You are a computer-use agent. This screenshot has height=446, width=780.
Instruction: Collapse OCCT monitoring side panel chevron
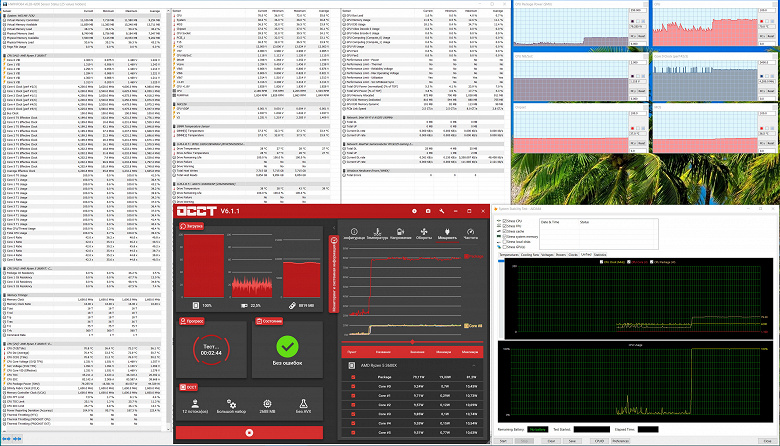click(x=334, y=228)
